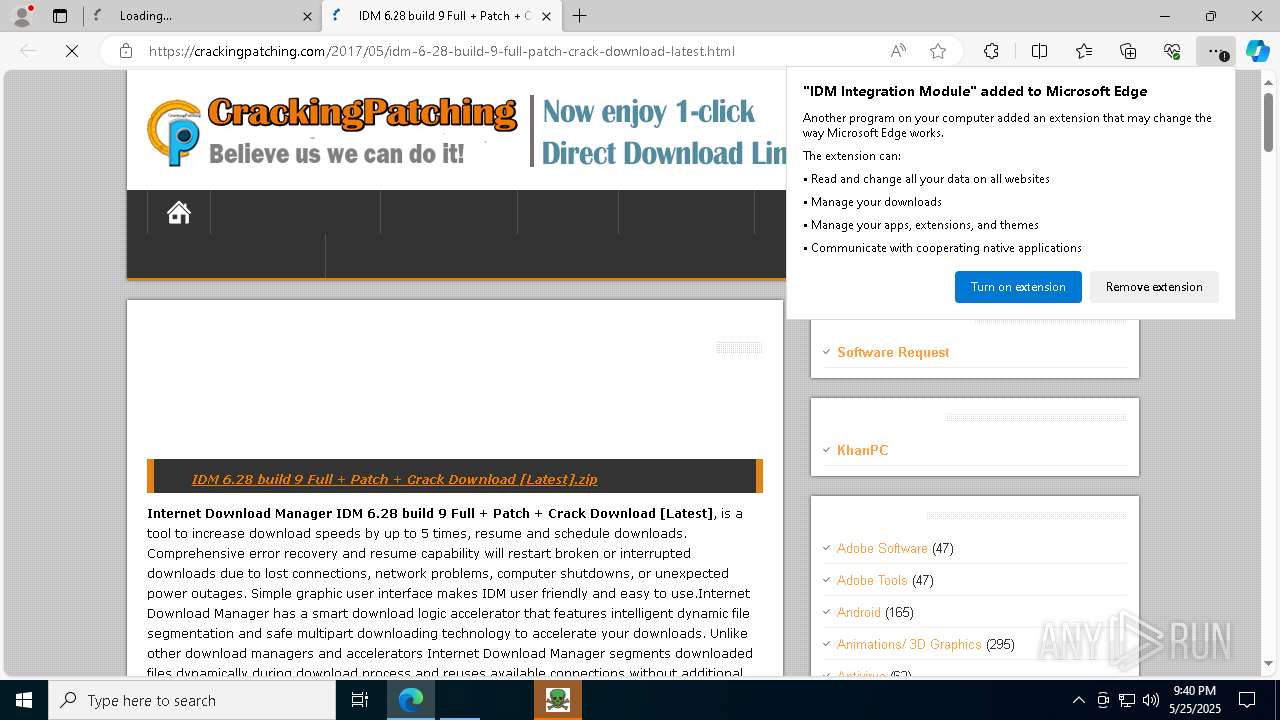Open the network tray icon
Viewport: 1280px width, 720px height.
click(1127, 700)
